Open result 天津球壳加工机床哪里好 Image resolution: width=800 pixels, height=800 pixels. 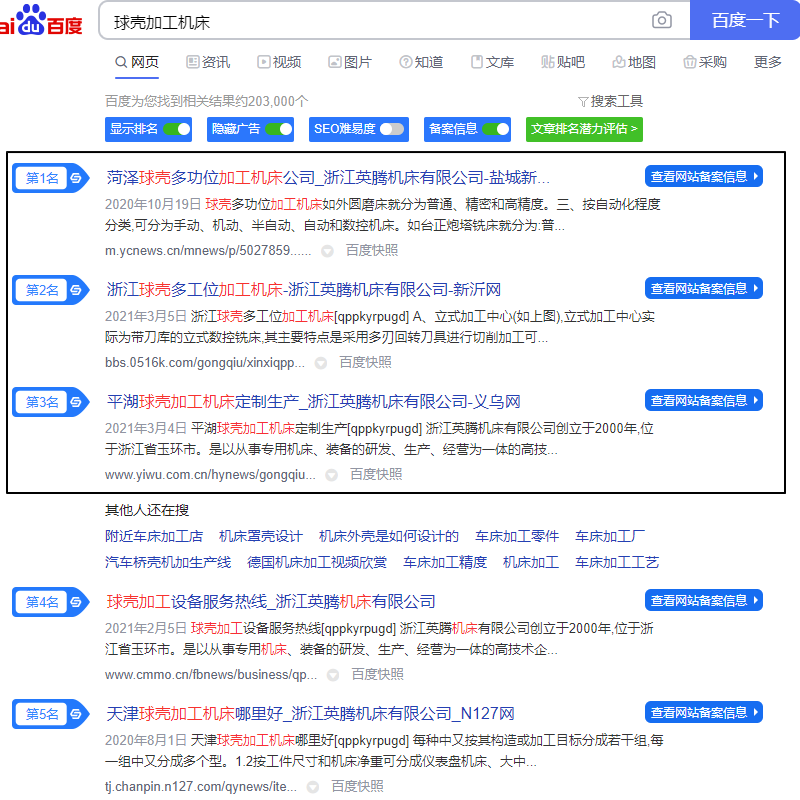click(x=310, y=713)
